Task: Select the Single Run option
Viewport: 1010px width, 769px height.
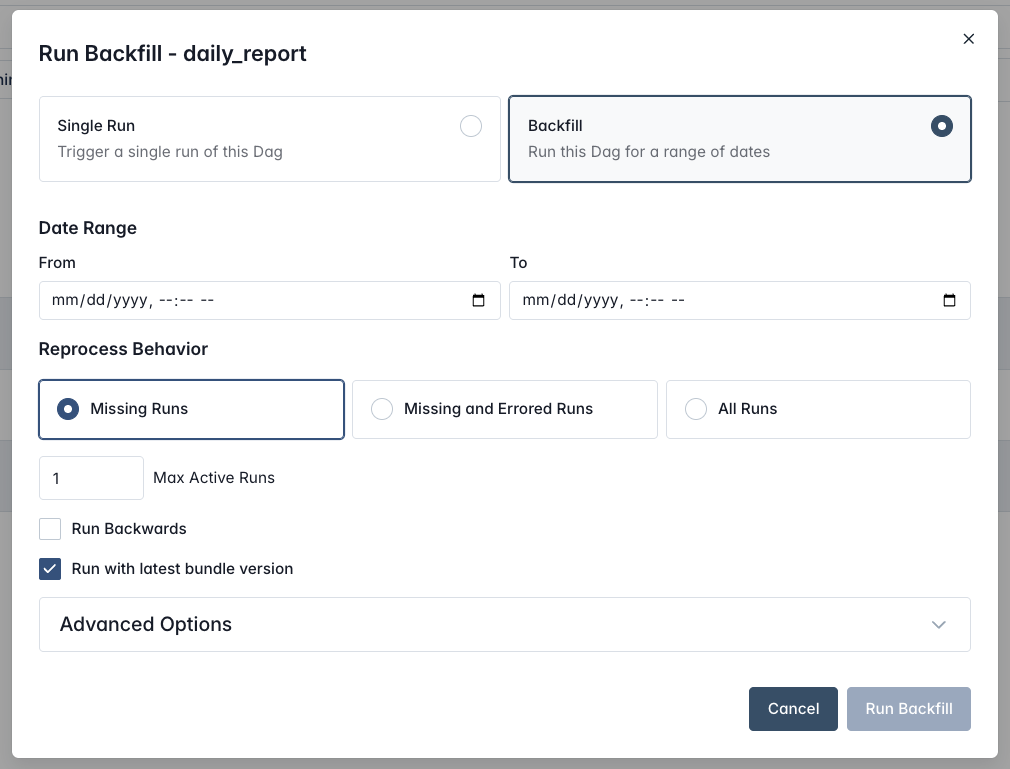Action: tap(269, 139)
